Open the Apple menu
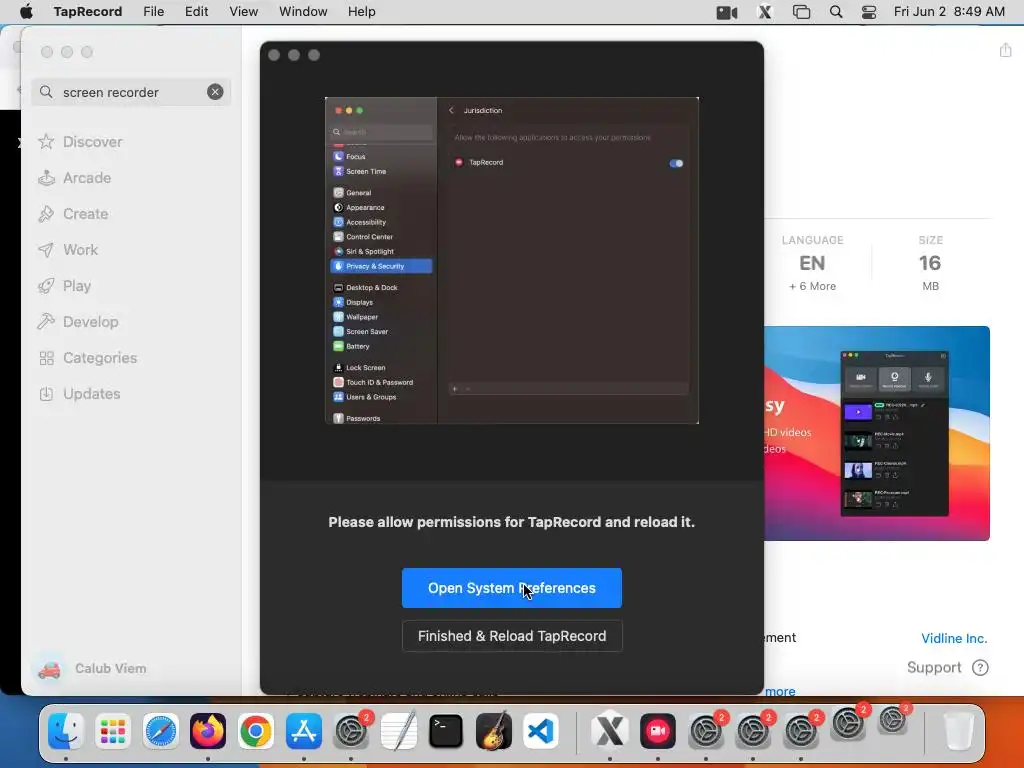Screen dimensions: 1024x768 tap(26, 12)
